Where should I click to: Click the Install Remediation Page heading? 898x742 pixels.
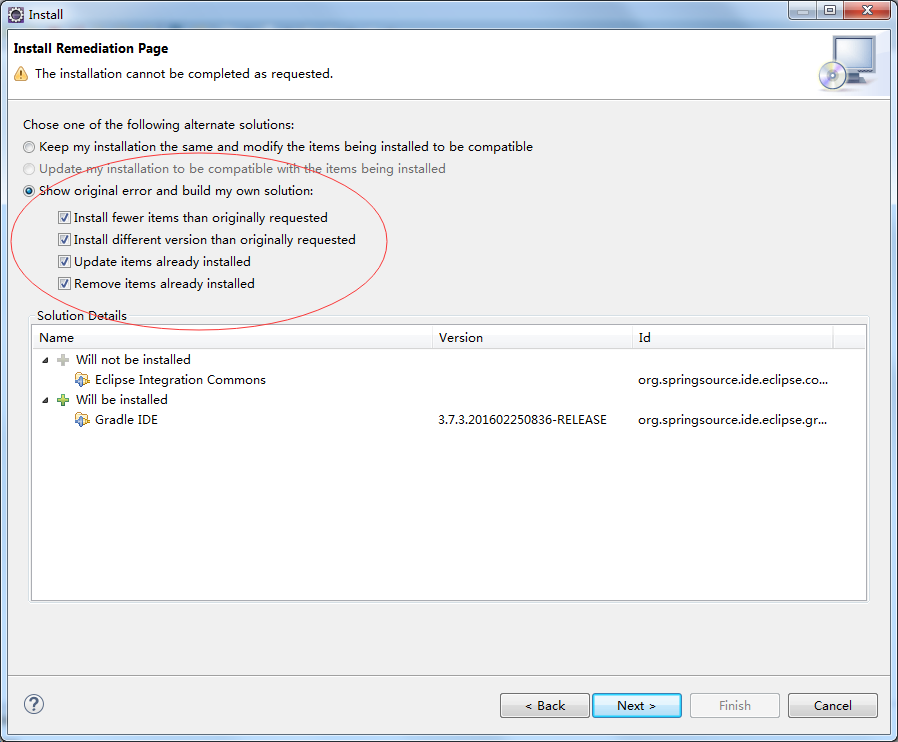(x=90, y=48)
